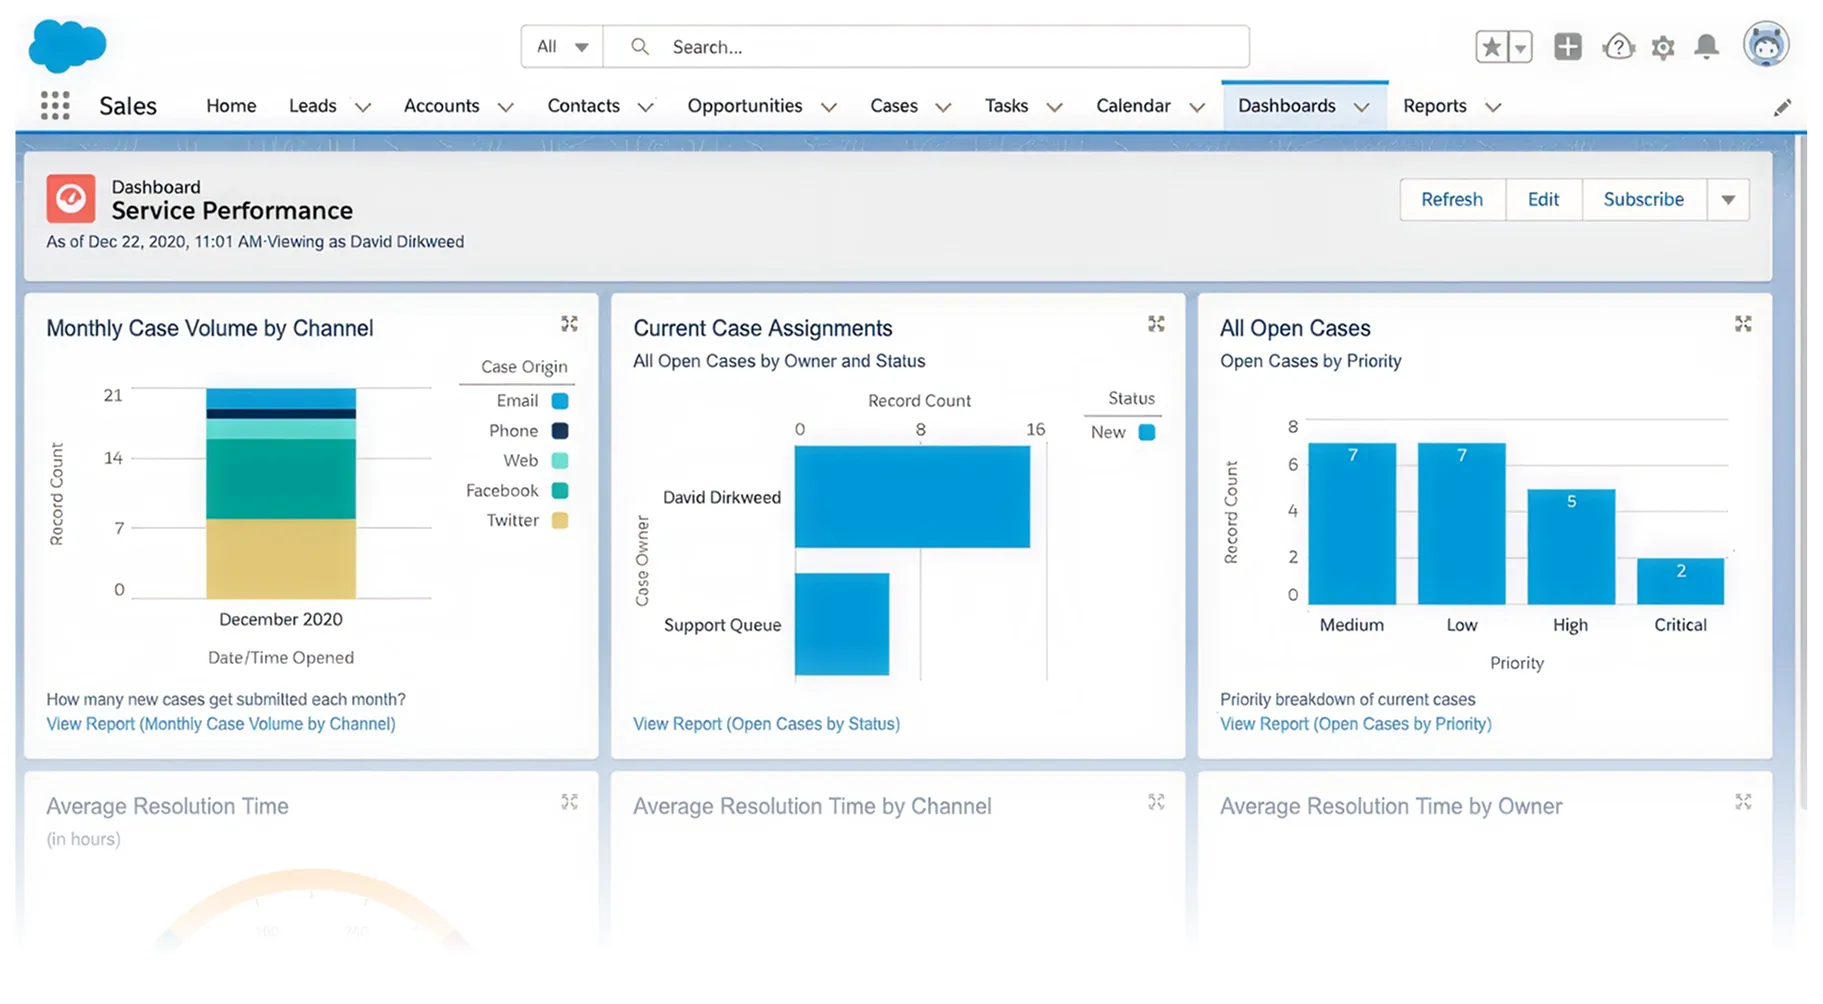
Task: View notifications with the bell icon
Action: [x=1707, y=46]
